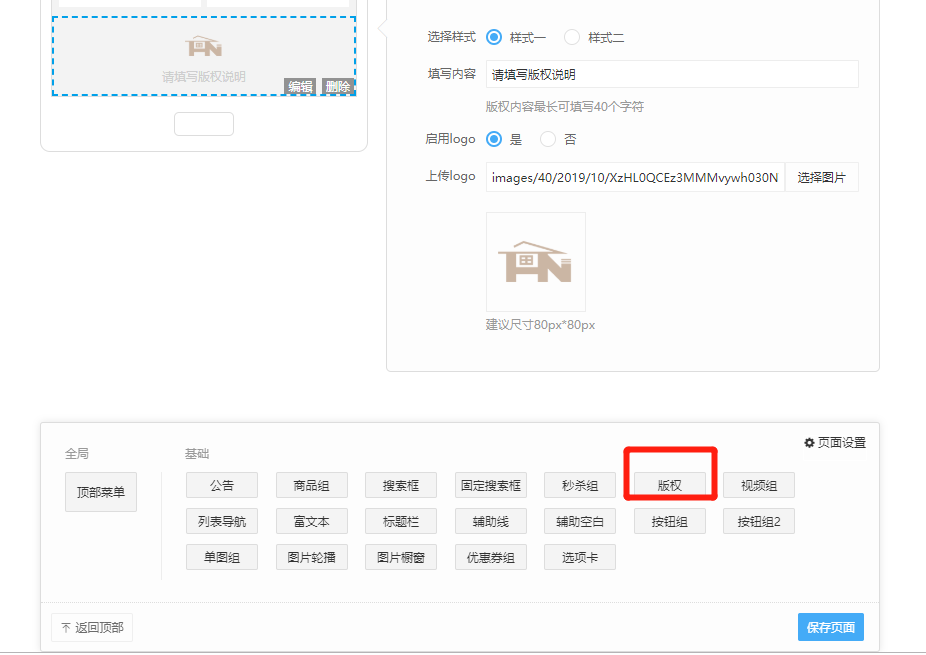Screen dimensions: 926x655
Task: Click 删除 on the copyright block
Action: click(337, 86)
